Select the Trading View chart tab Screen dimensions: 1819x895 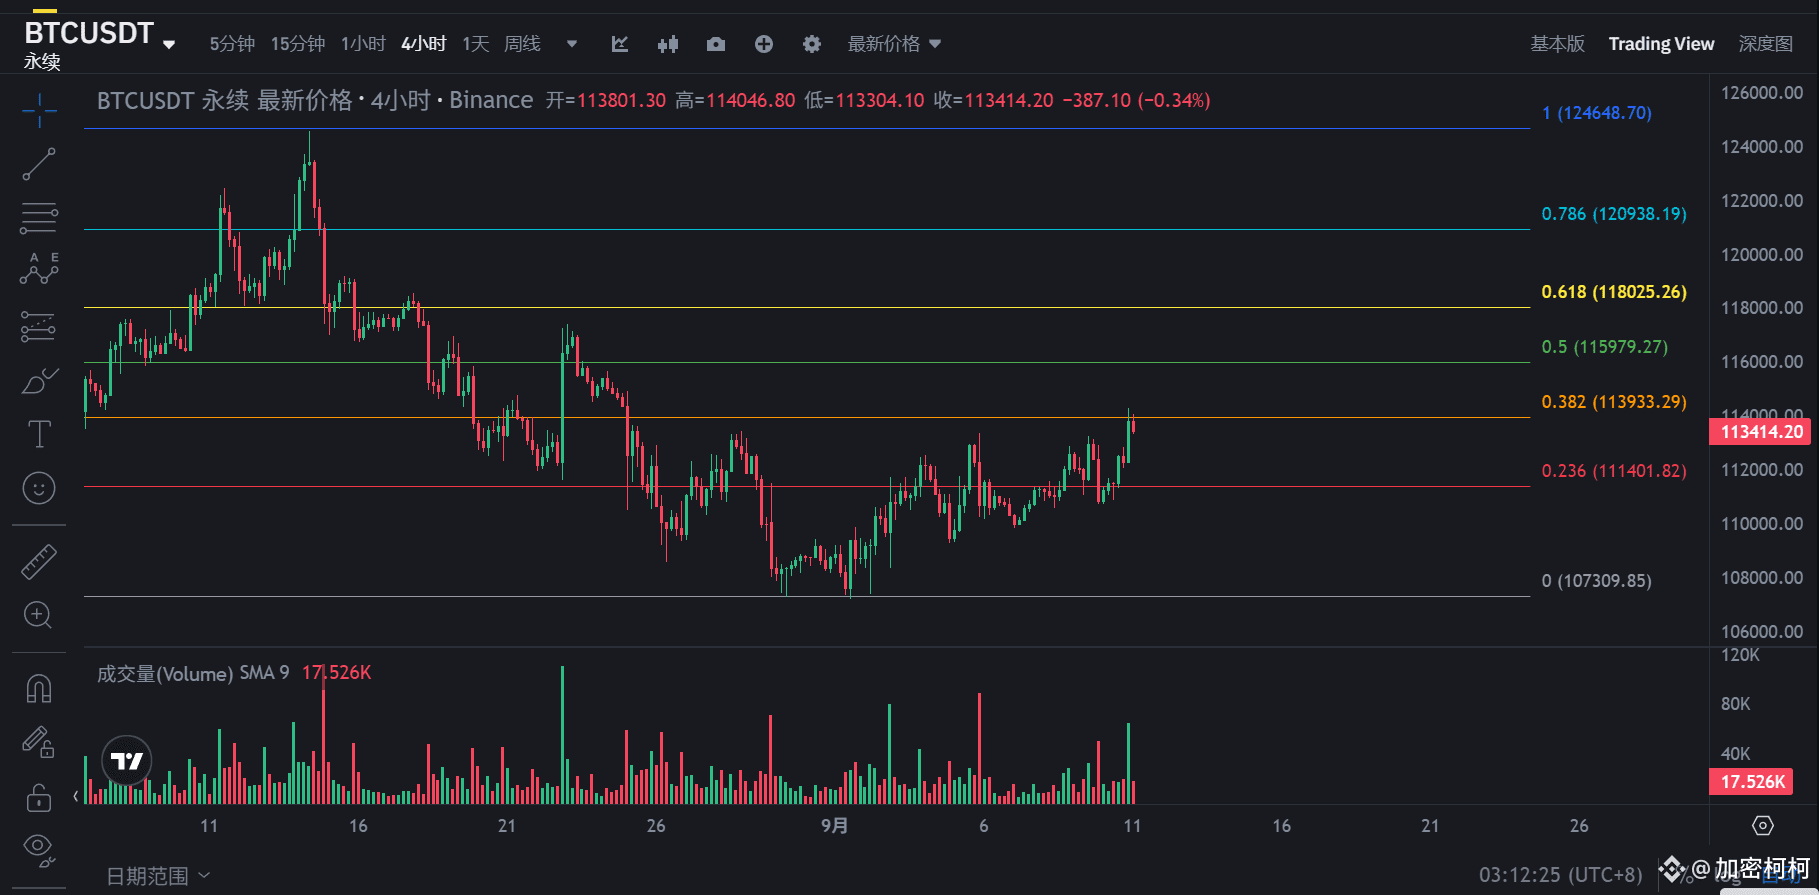coord(1661,44)
